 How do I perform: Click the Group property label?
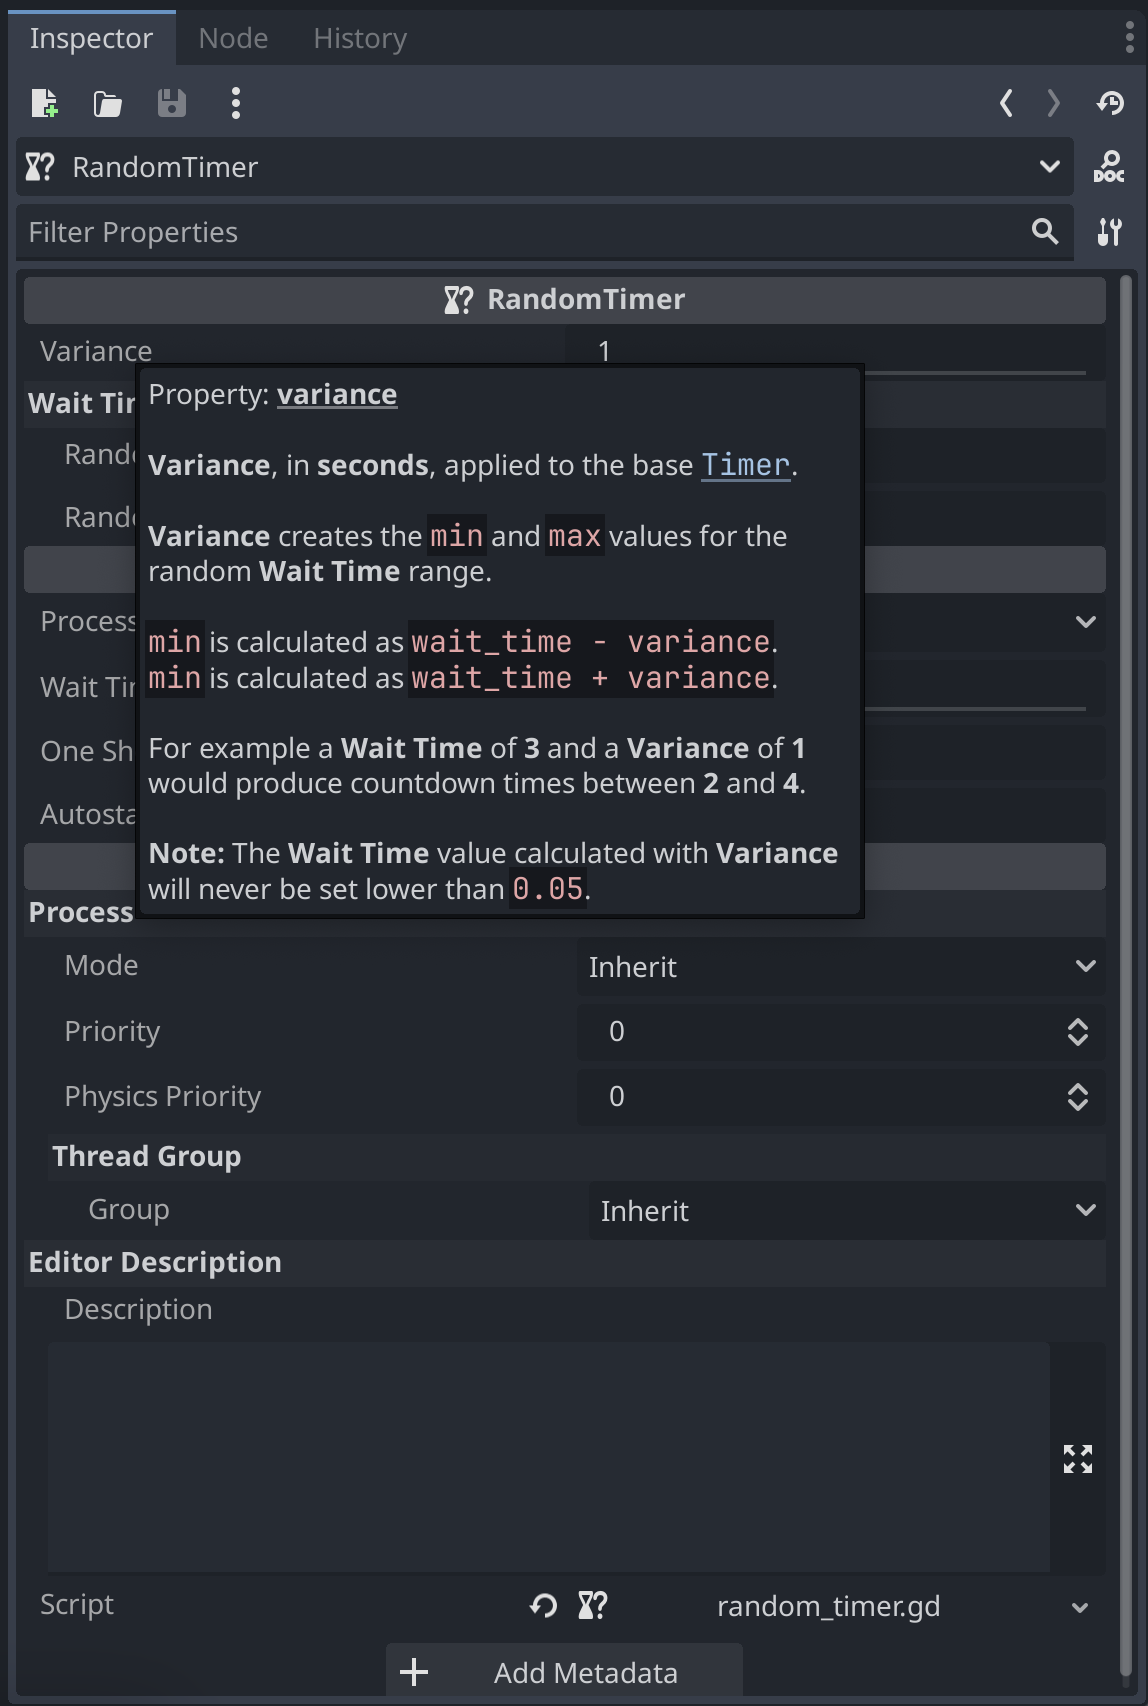coord(129,1210)
